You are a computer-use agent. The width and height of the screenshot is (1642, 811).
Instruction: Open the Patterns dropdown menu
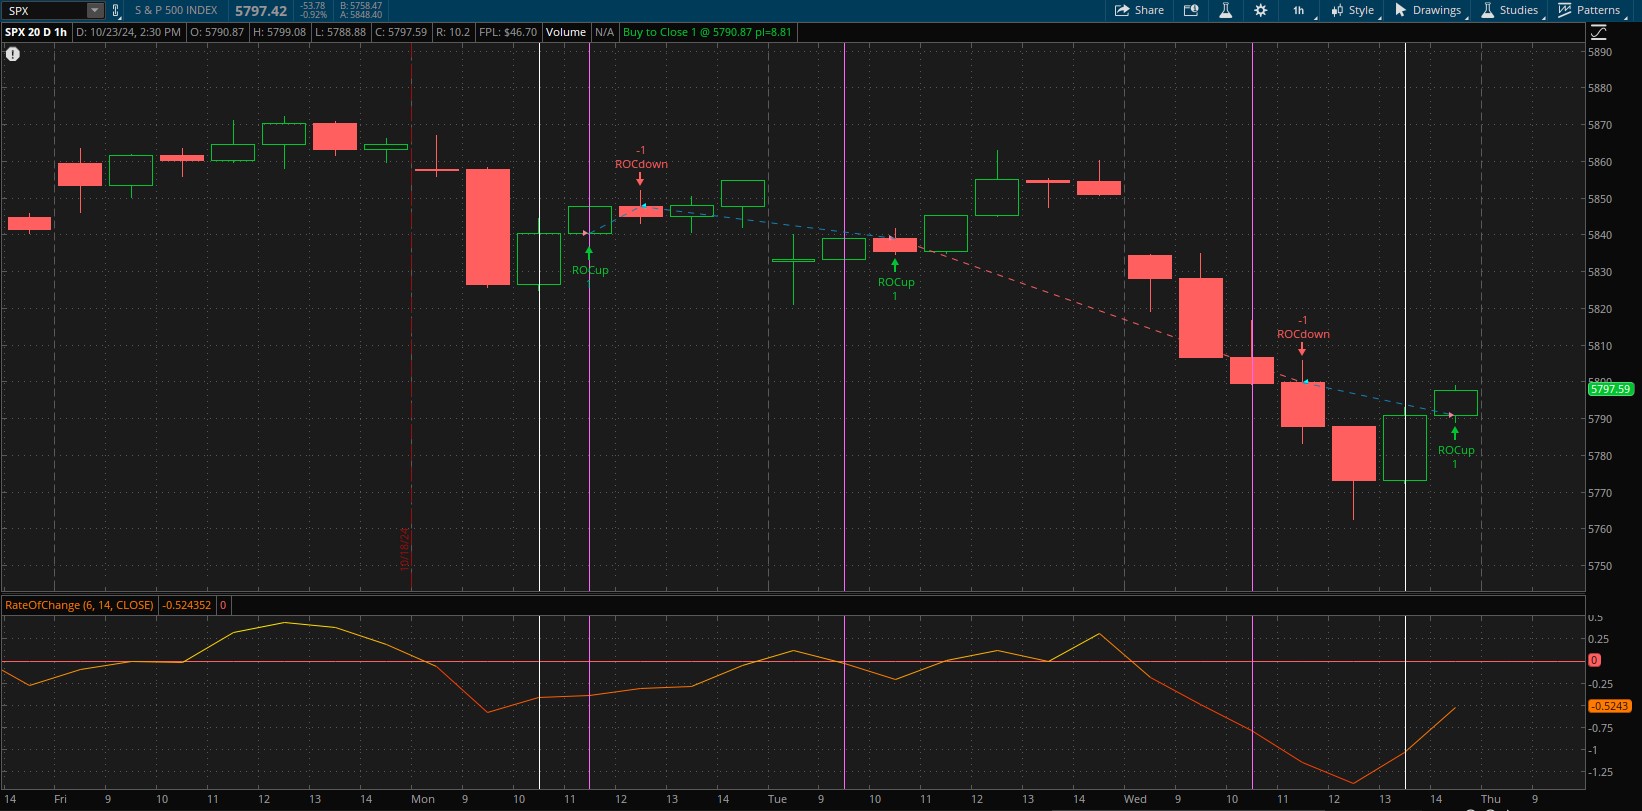[1590, 10]
